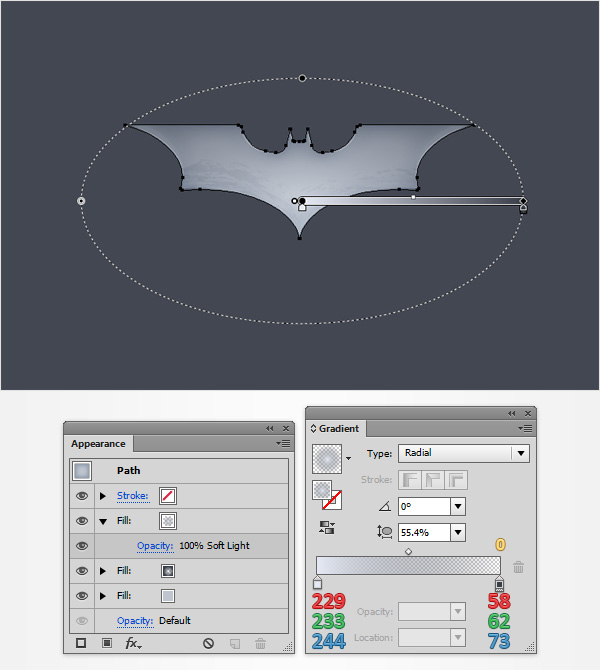Toggle visibility of the third Fill row

click(x=82, y=596)
